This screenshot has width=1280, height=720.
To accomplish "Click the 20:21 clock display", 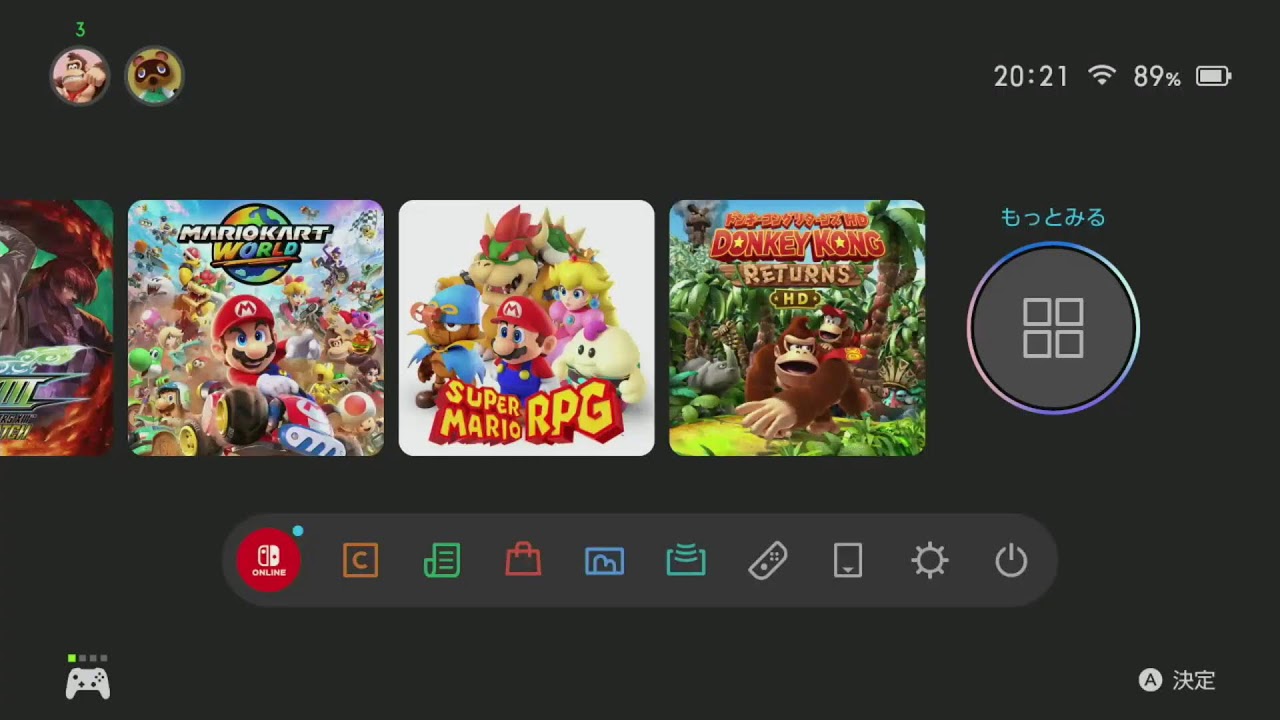I will pyautogui.click(x=1031, y=76).
